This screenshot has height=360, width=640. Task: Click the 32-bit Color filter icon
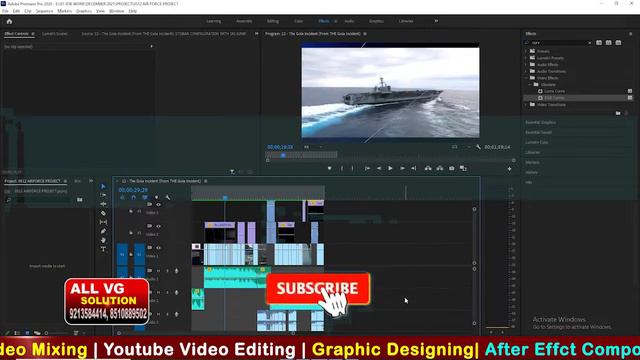coord(609,42)
